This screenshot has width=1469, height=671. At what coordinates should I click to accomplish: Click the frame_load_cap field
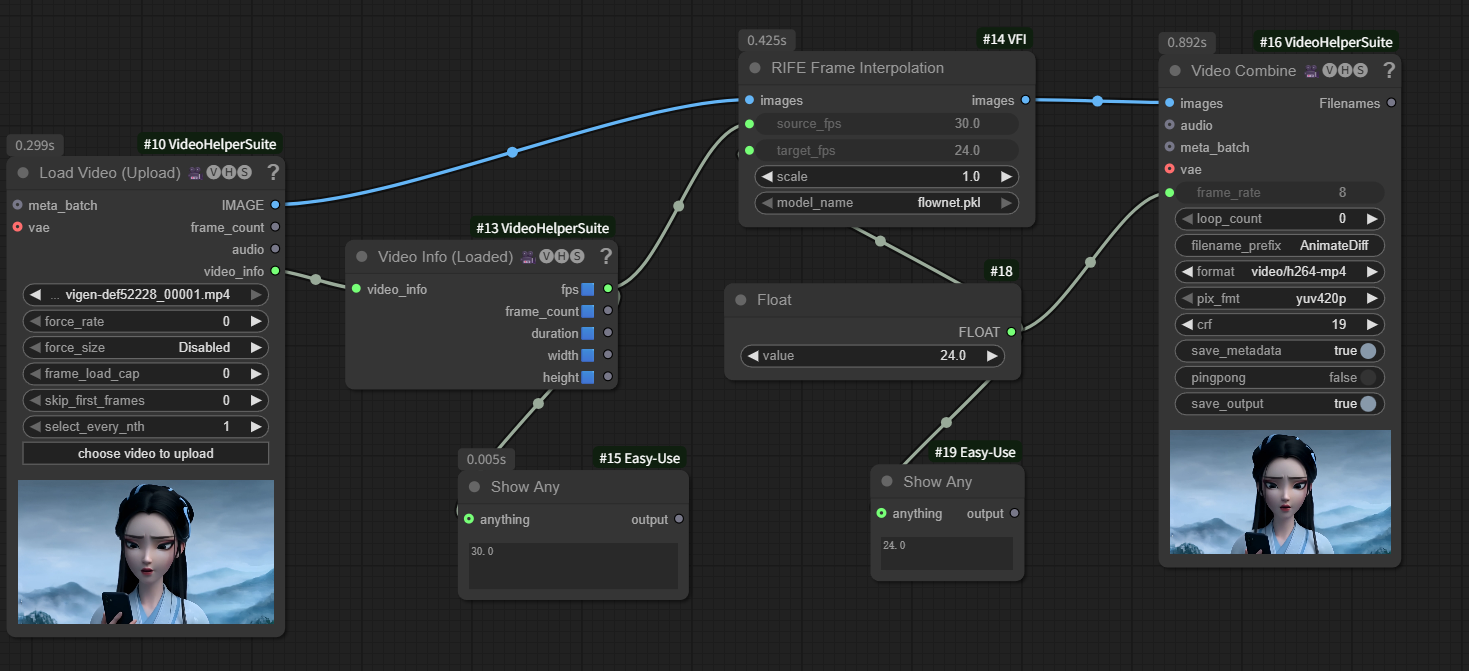point(146,373)
